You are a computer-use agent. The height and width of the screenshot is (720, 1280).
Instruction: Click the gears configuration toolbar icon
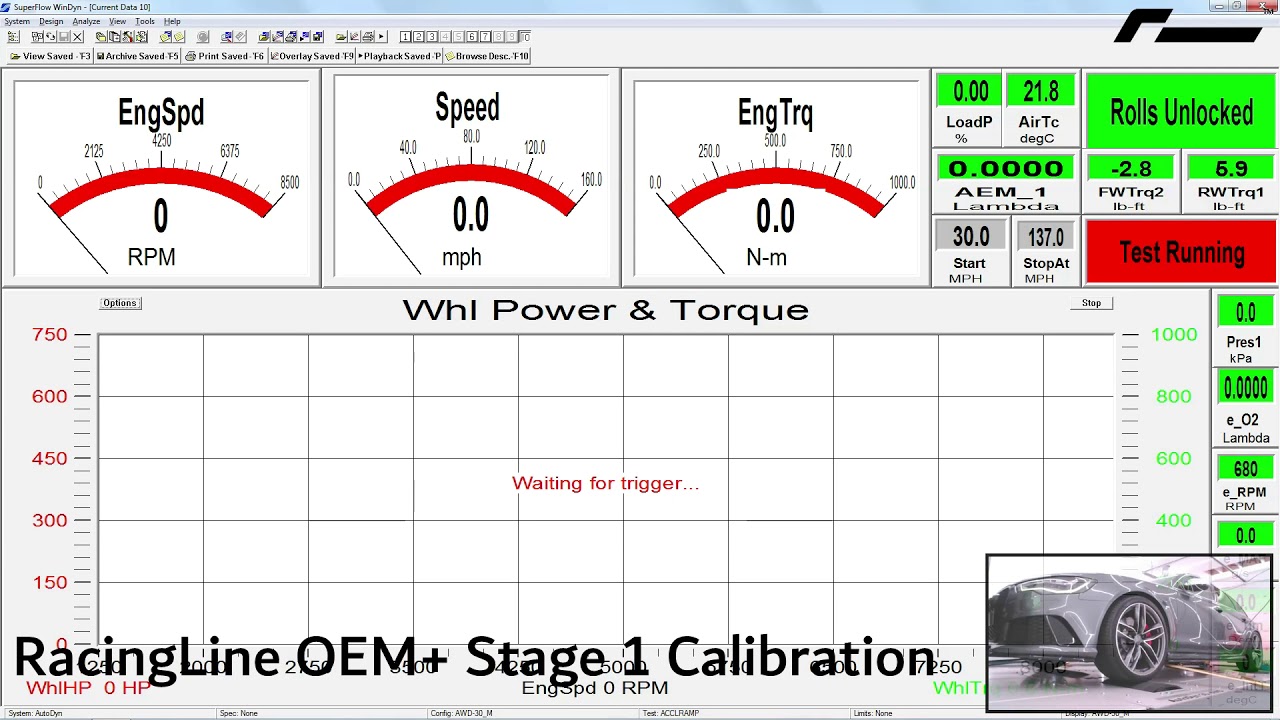click(x=141, y=37)
